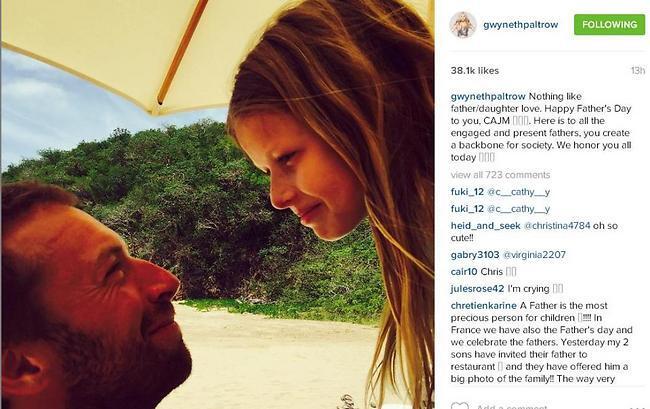
Task: View the 38.1k likes list
Action: [x=475, y=71]
